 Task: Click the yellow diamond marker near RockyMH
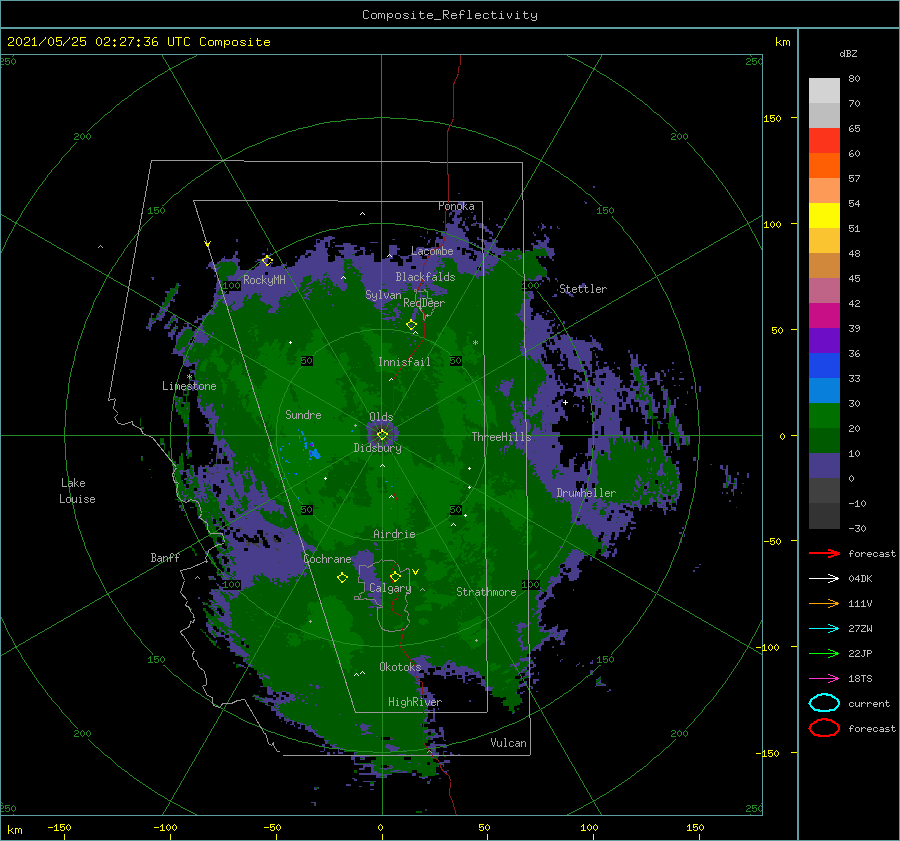point(267,261)
